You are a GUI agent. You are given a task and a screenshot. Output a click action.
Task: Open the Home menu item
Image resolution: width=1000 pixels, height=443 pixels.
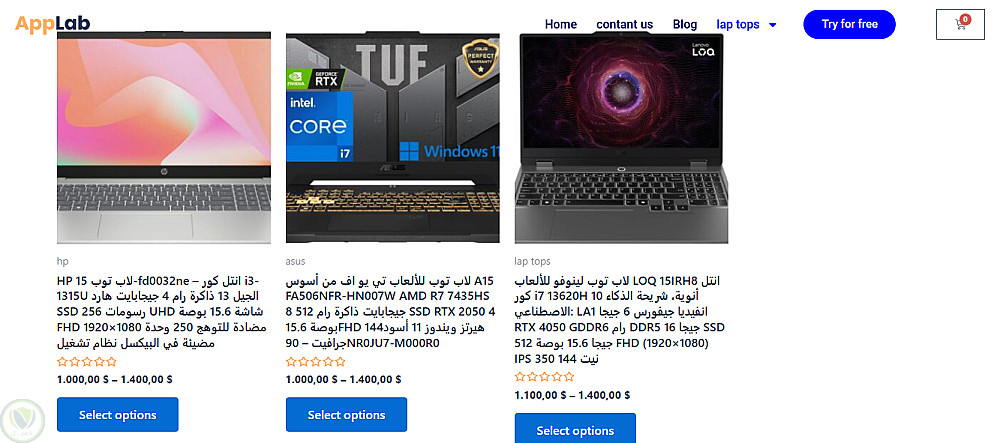point(561,24)
